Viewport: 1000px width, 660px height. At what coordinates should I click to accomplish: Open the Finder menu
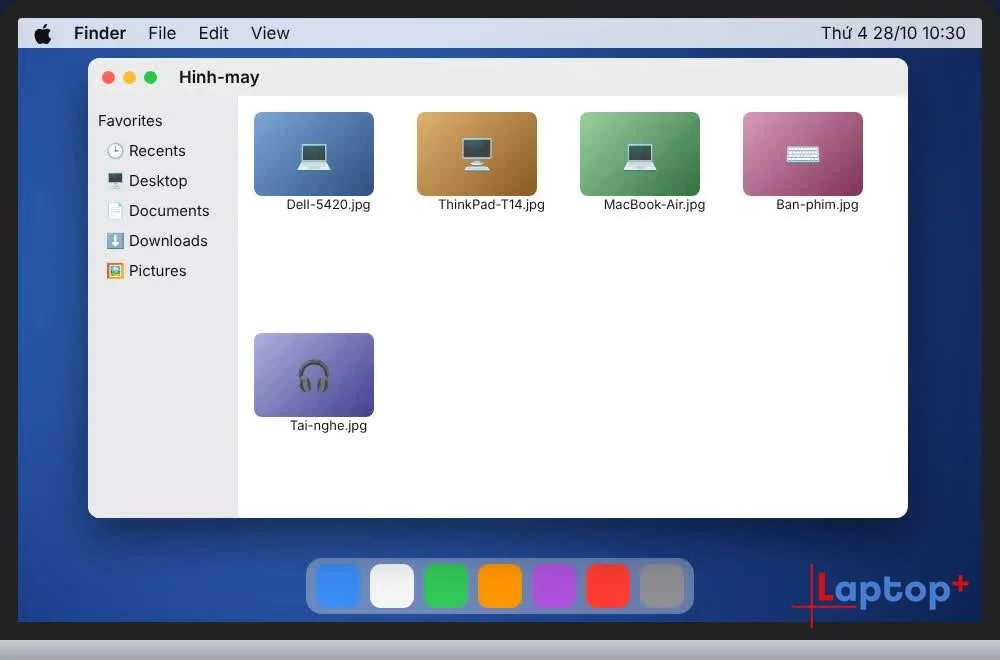[99, 33]
